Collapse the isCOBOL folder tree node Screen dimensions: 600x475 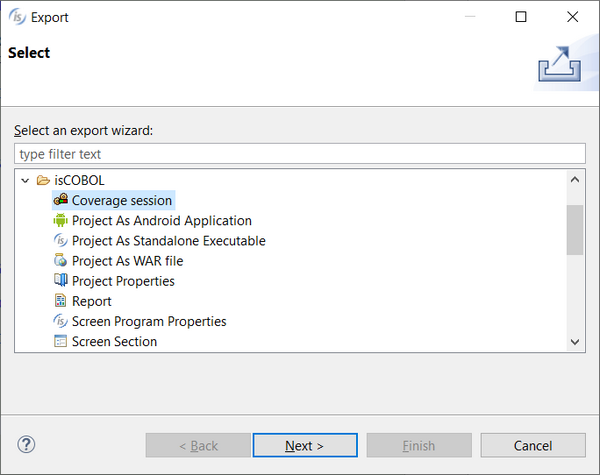click(25, 180)
